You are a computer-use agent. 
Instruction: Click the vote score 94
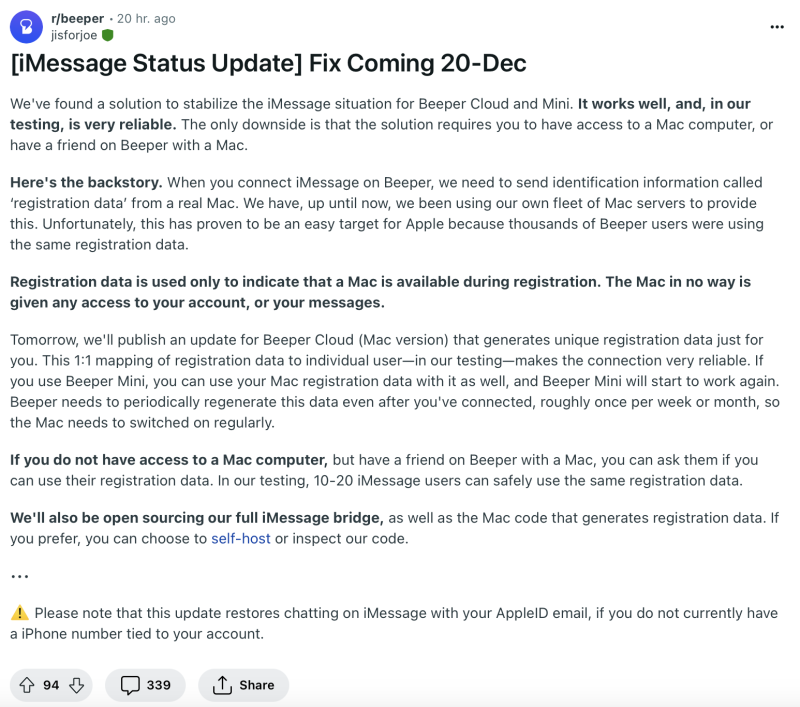51,685
